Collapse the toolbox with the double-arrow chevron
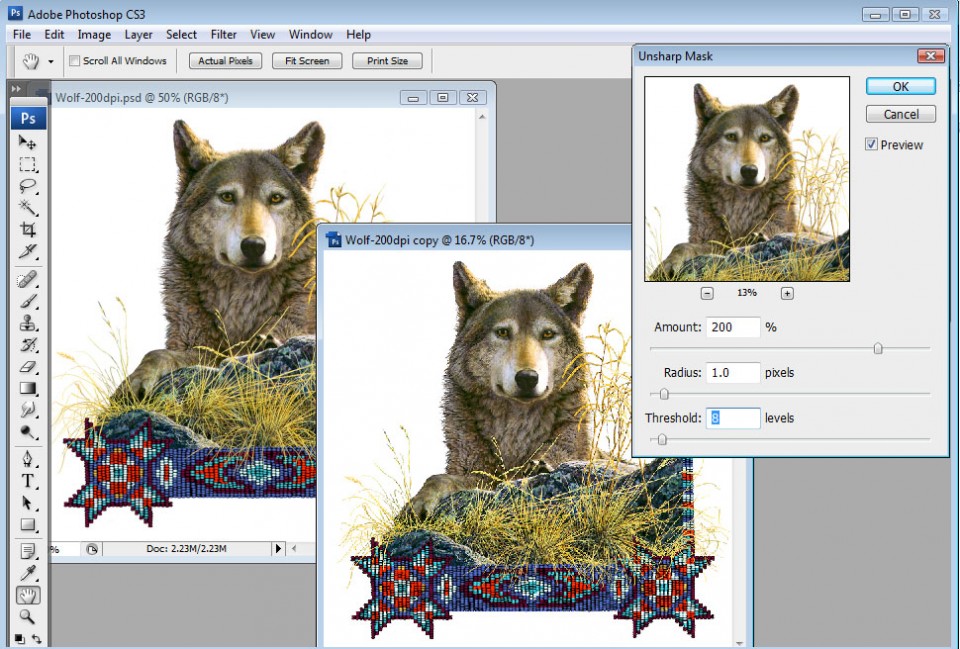This screenshot has height=649, width=960. pos(15,88)
